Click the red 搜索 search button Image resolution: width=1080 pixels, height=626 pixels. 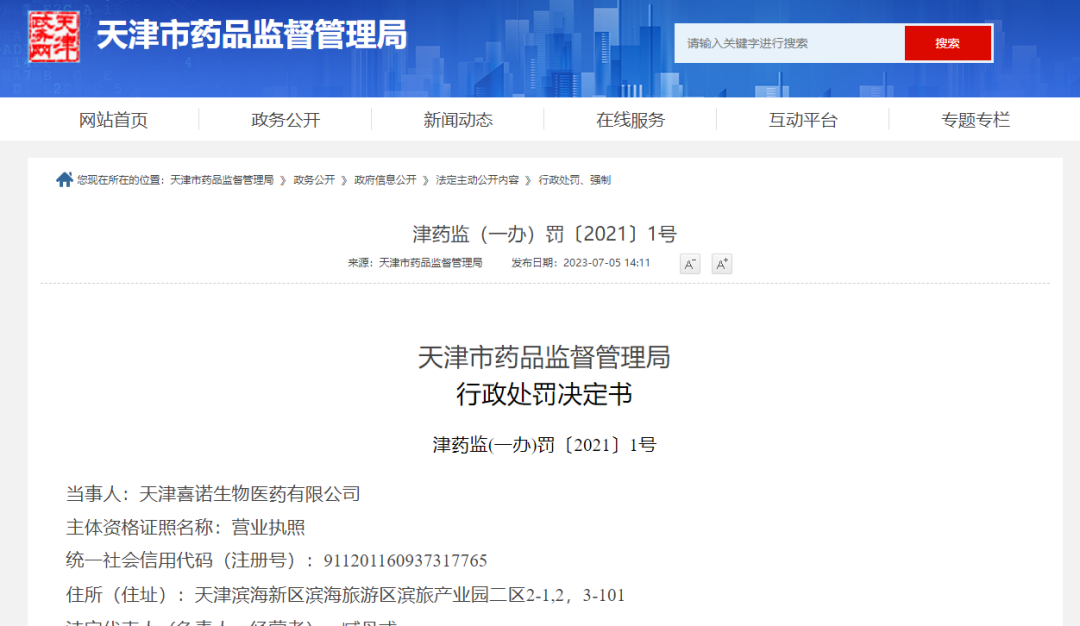pos(947,43)
